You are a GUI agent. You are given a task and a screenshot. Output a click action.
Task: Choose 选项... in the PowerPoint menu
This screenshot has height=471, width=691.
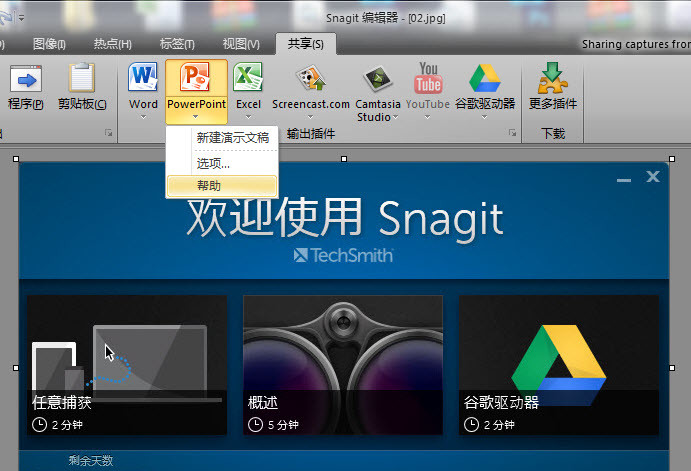click(x=213, y=163)
